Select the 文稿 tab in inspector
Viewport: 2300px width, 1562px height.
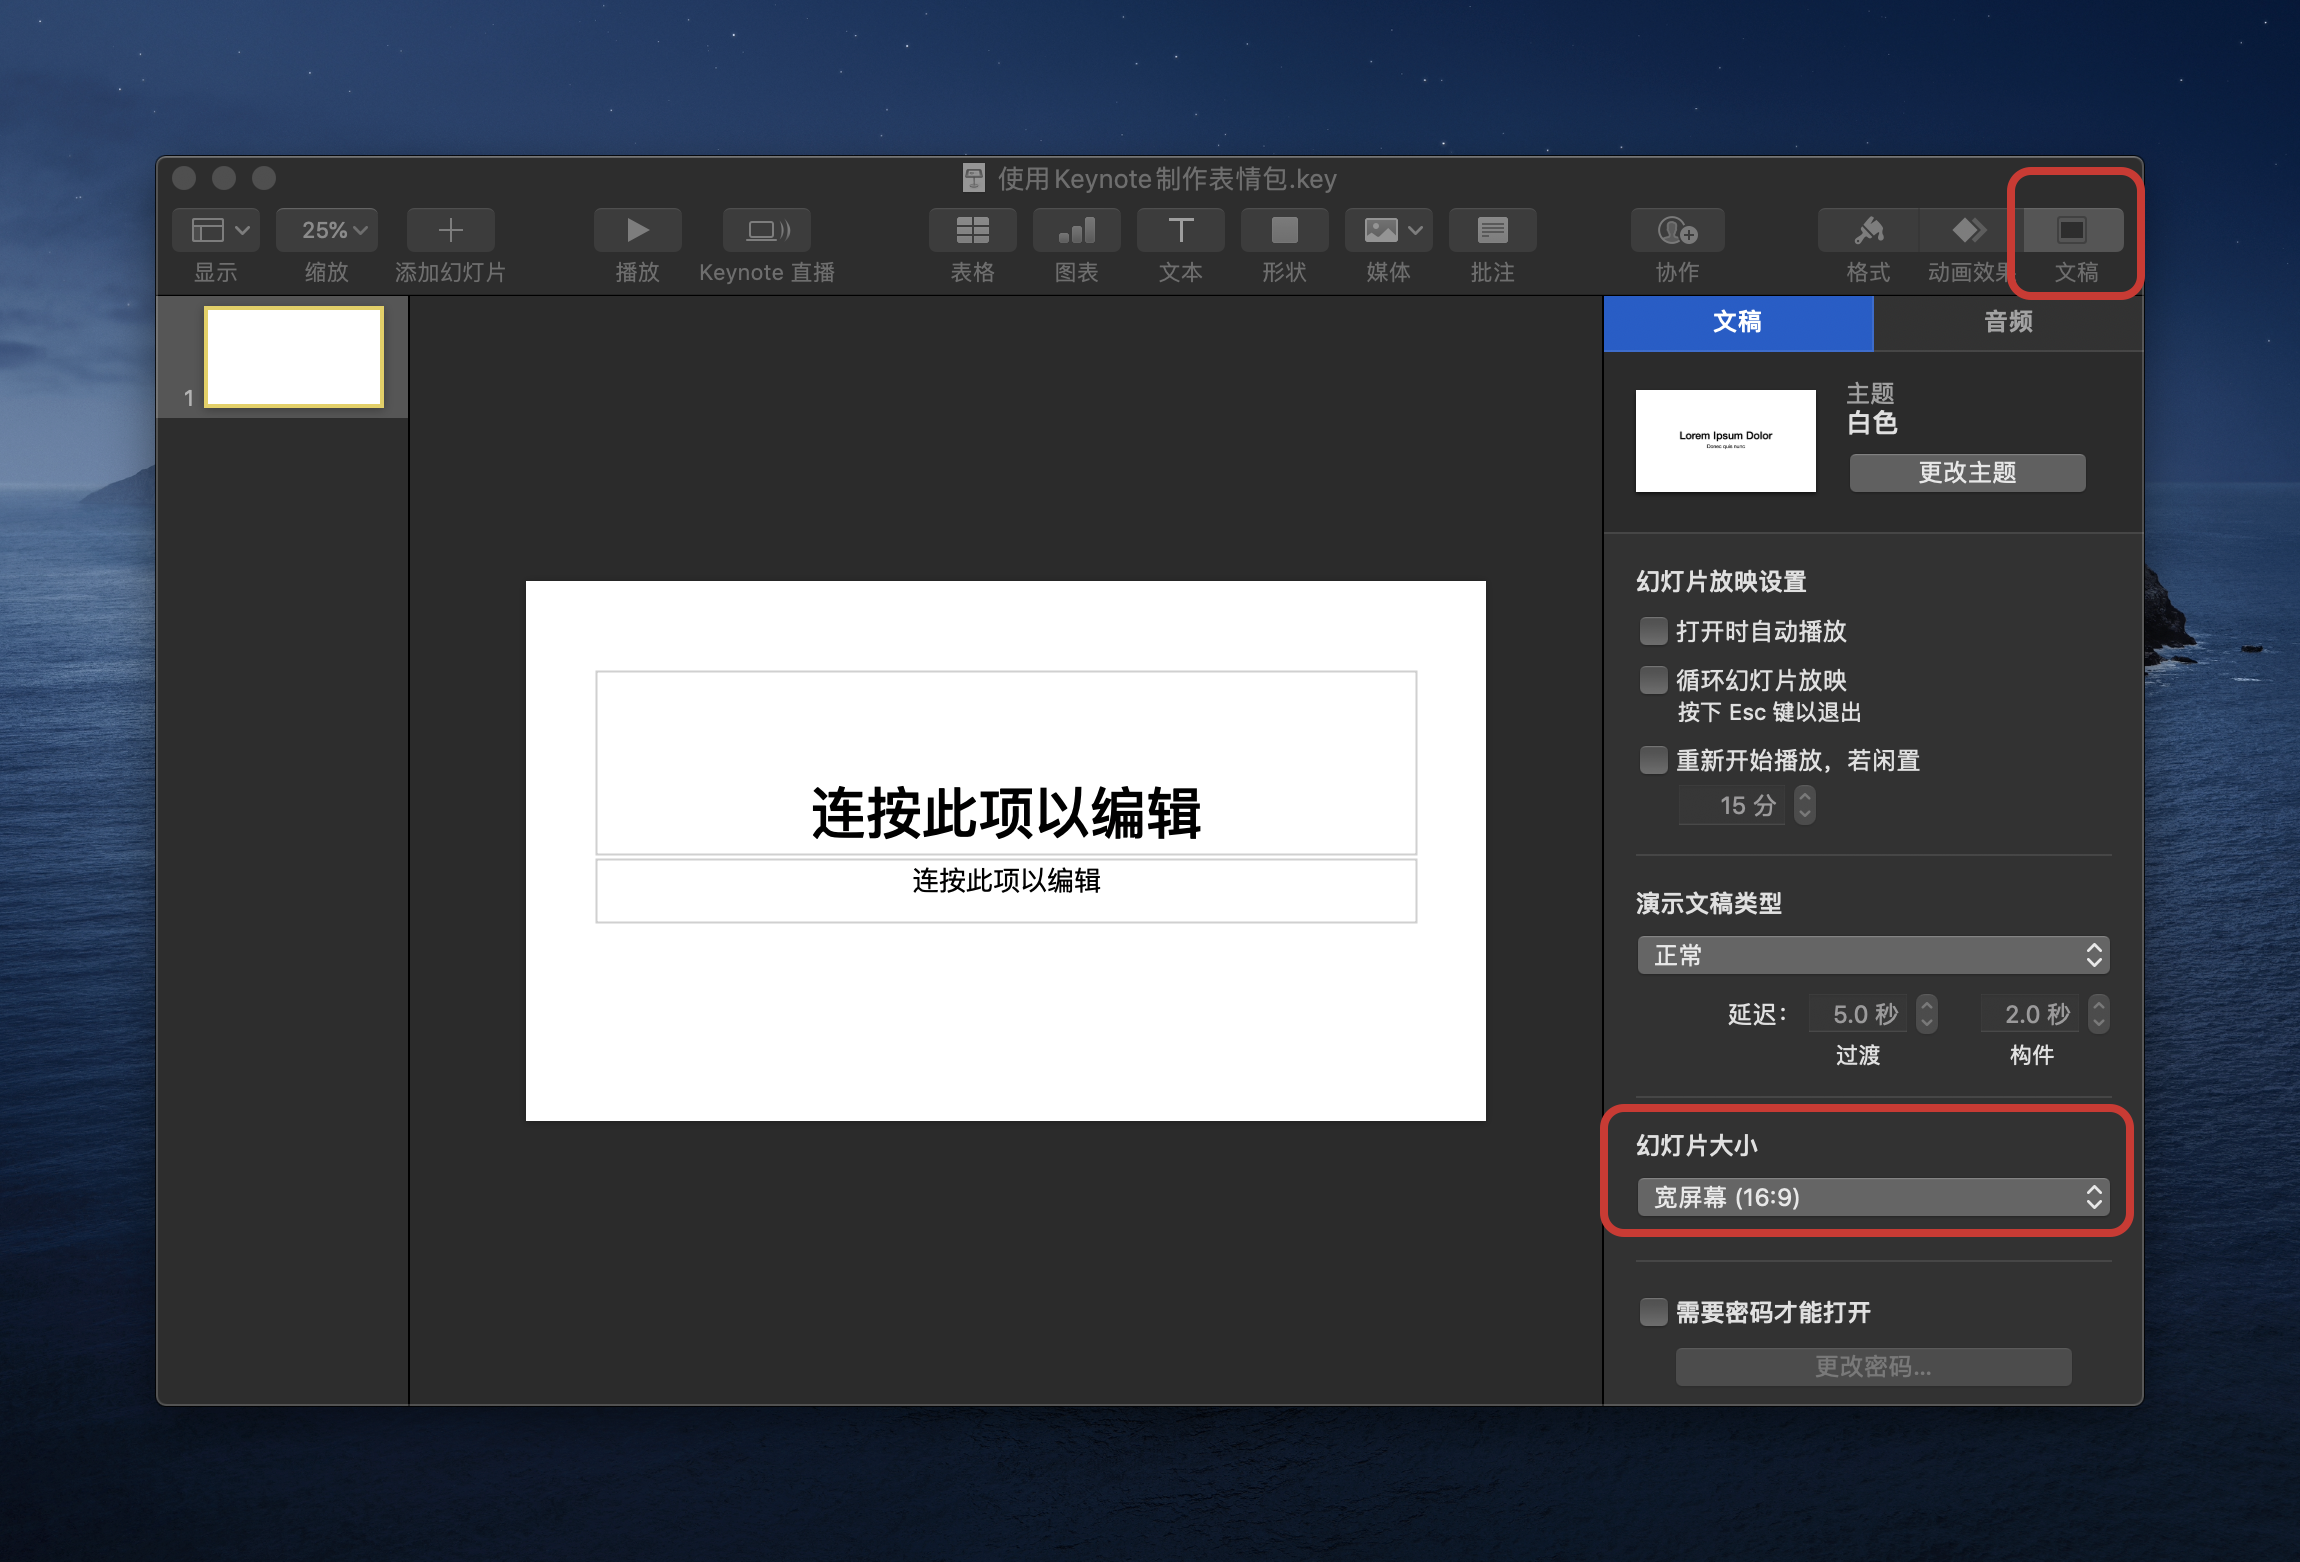click(1738, 322)
